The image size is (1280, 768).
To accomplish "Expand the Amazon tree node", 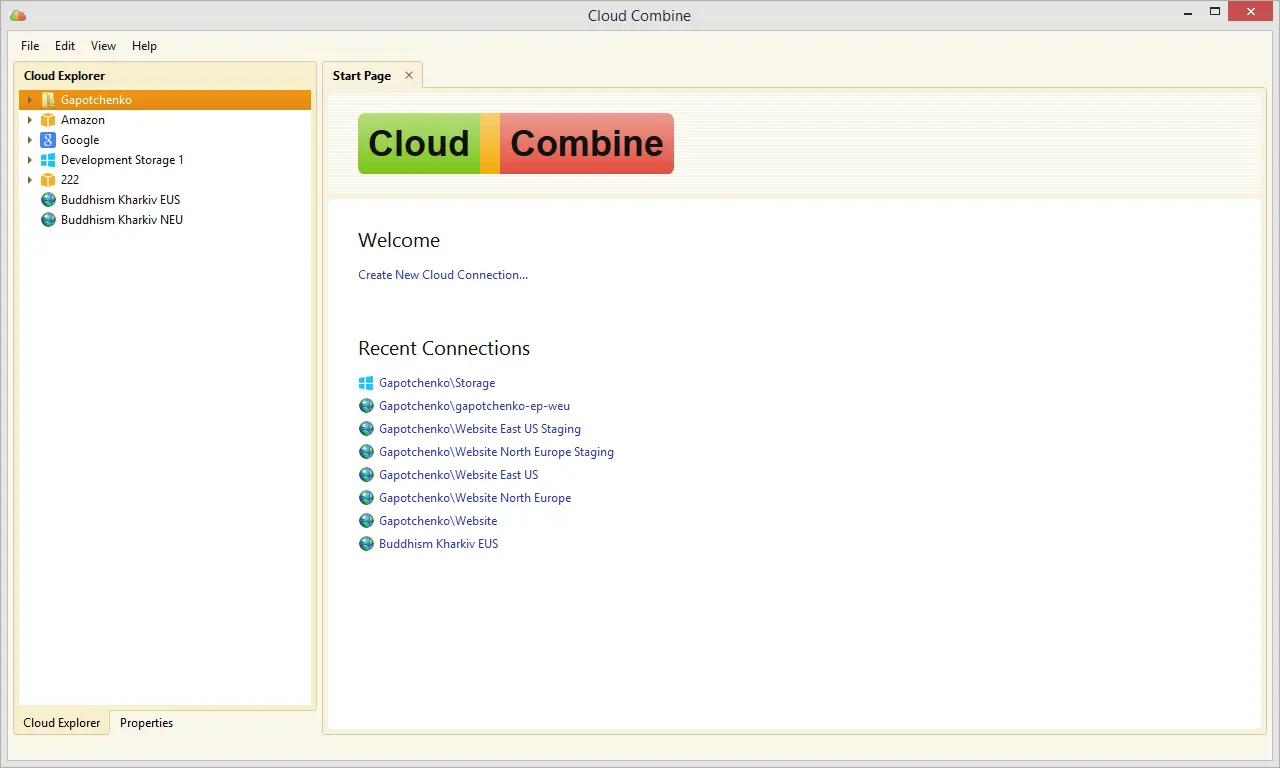I will (30, 120).
